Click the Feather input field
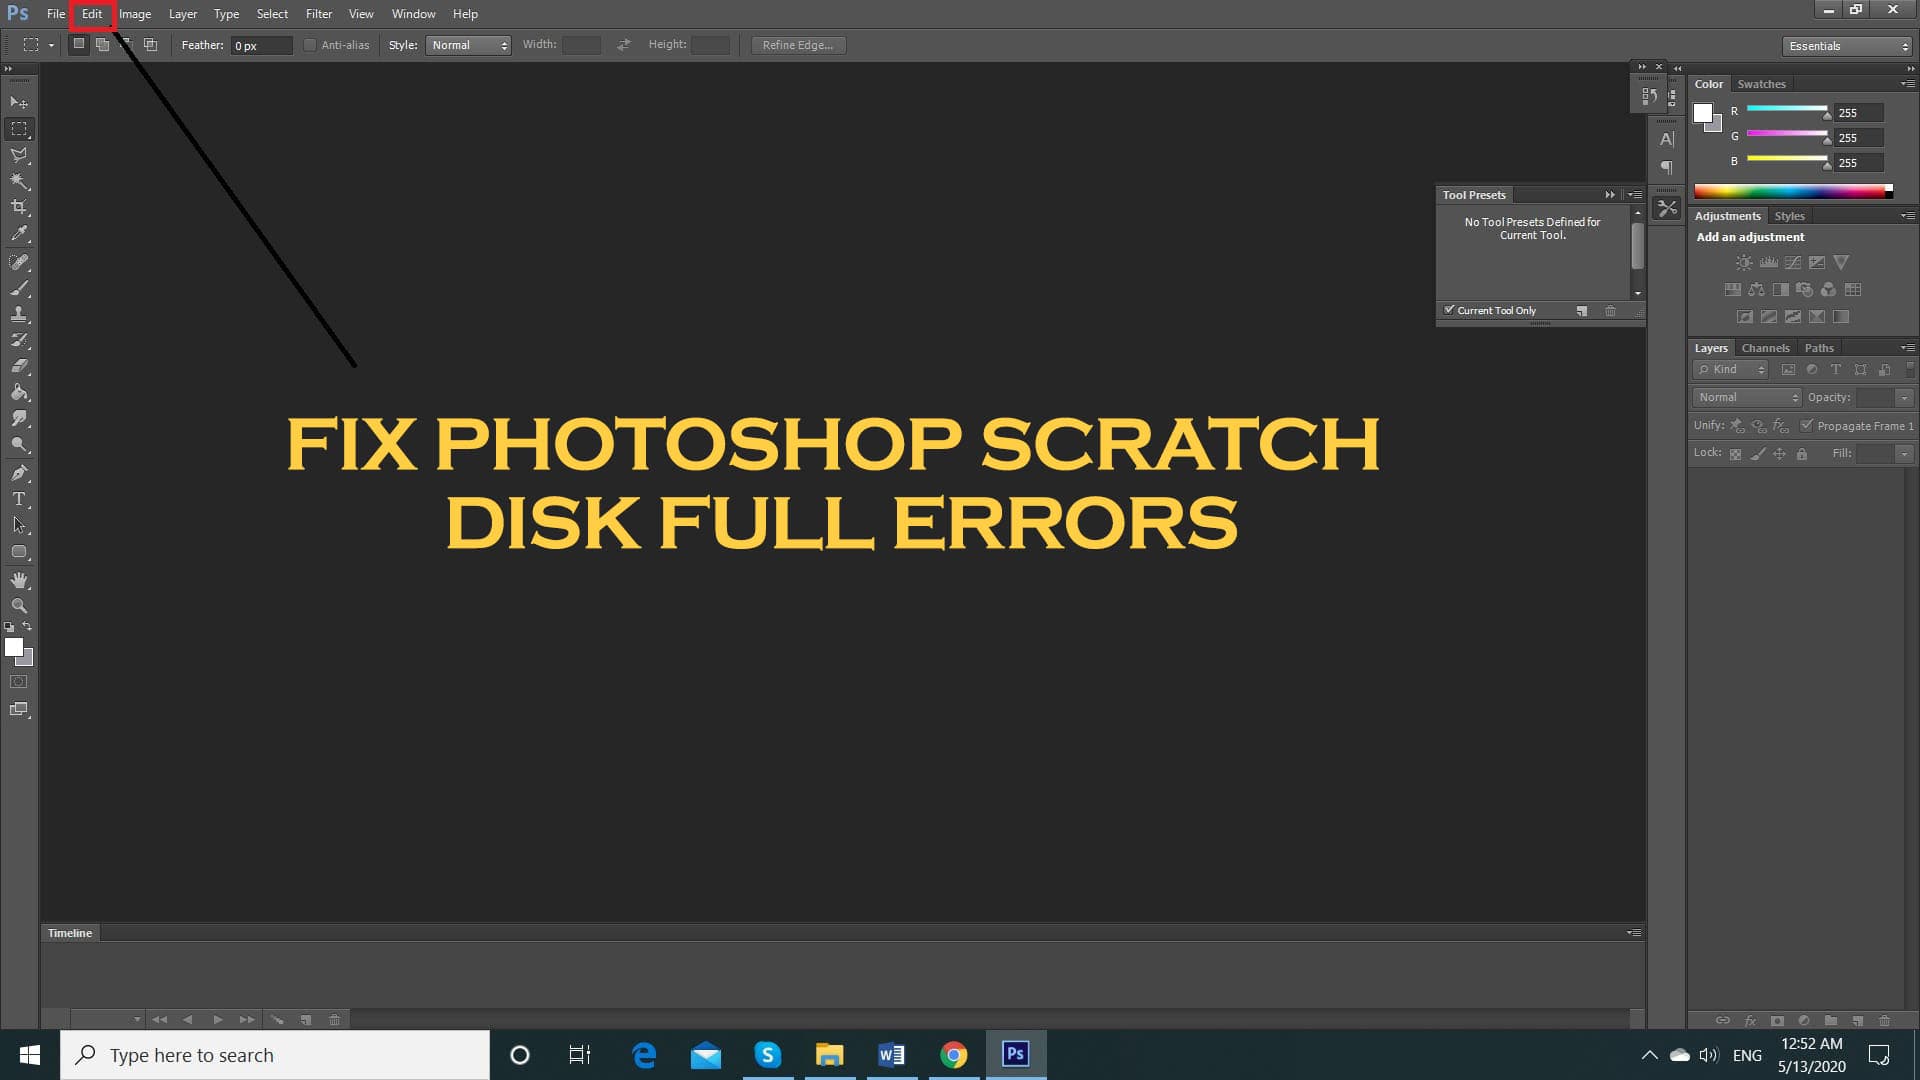 tap(262, 45)
